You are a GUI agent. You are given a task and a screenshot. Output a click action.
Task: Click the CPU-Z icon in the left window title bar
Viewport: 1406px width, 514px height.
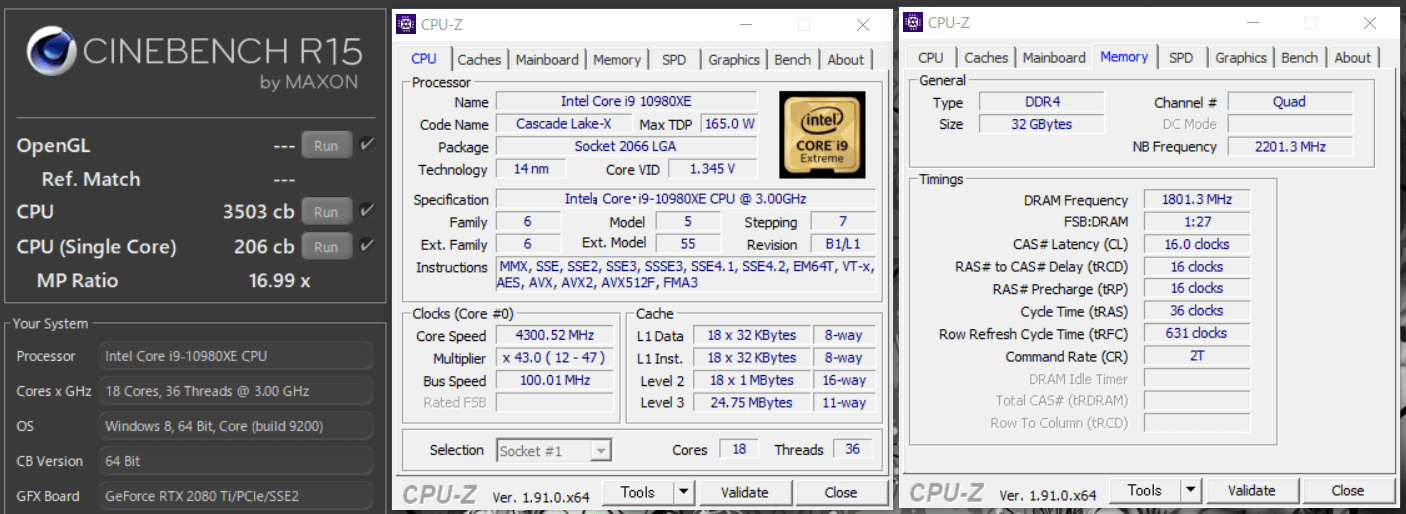[x=405, y=24]
